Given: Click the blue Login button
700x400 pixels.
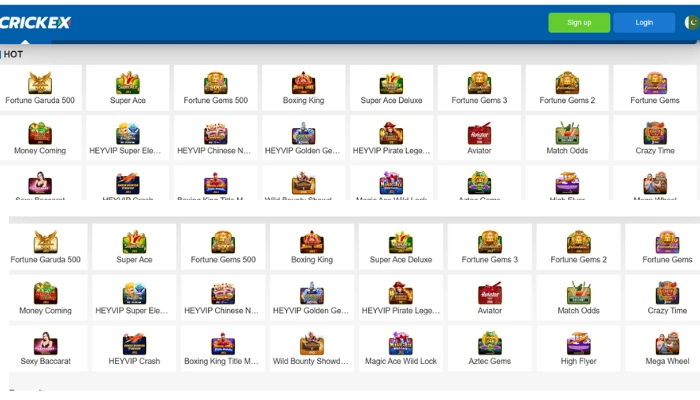Looking at the screenshot, I should point(644,22).
